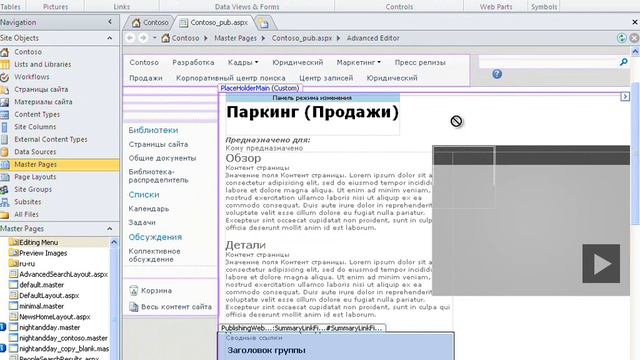Click the Back navigation arrow
The height and width of the screenshot is (360, 640).
click(x=130, y=38)
